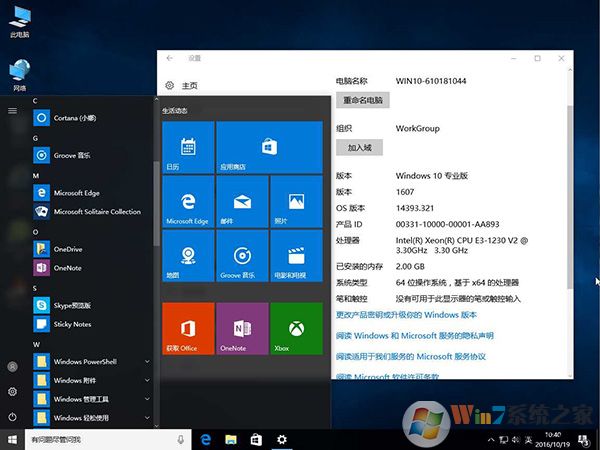Image resolution: width=600 pixels, height=450 pixels.
Task: Open the 获取 Office tile
Action: click(188, 328)
